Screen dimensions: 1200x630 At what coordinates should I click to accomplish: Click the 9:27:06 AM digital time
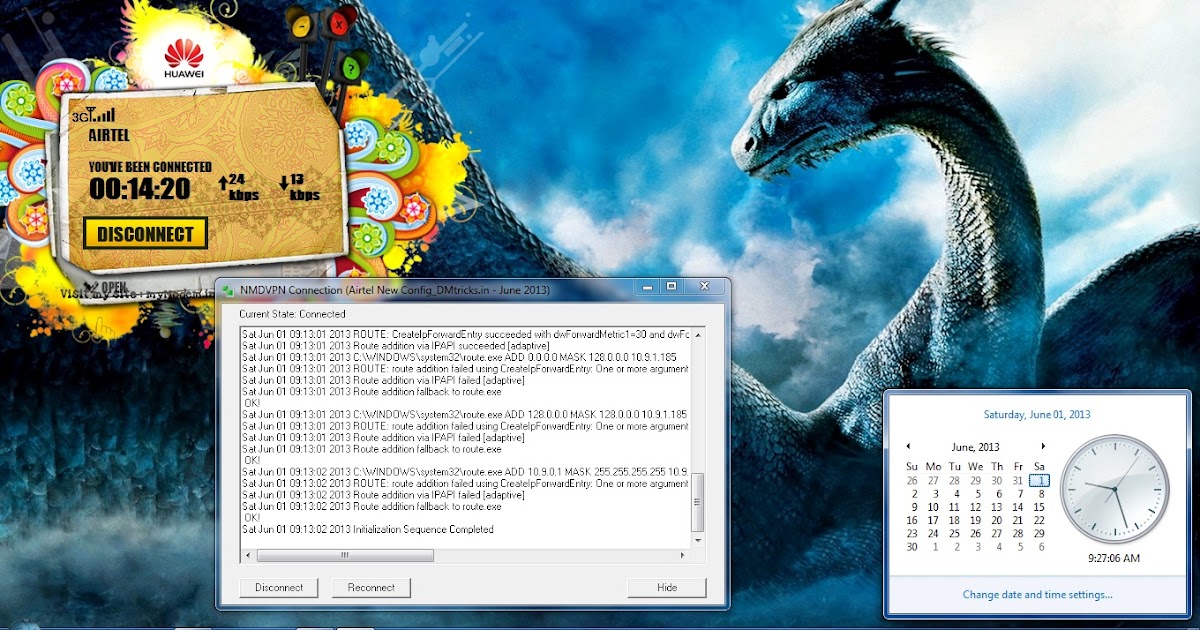[1113, 559]
